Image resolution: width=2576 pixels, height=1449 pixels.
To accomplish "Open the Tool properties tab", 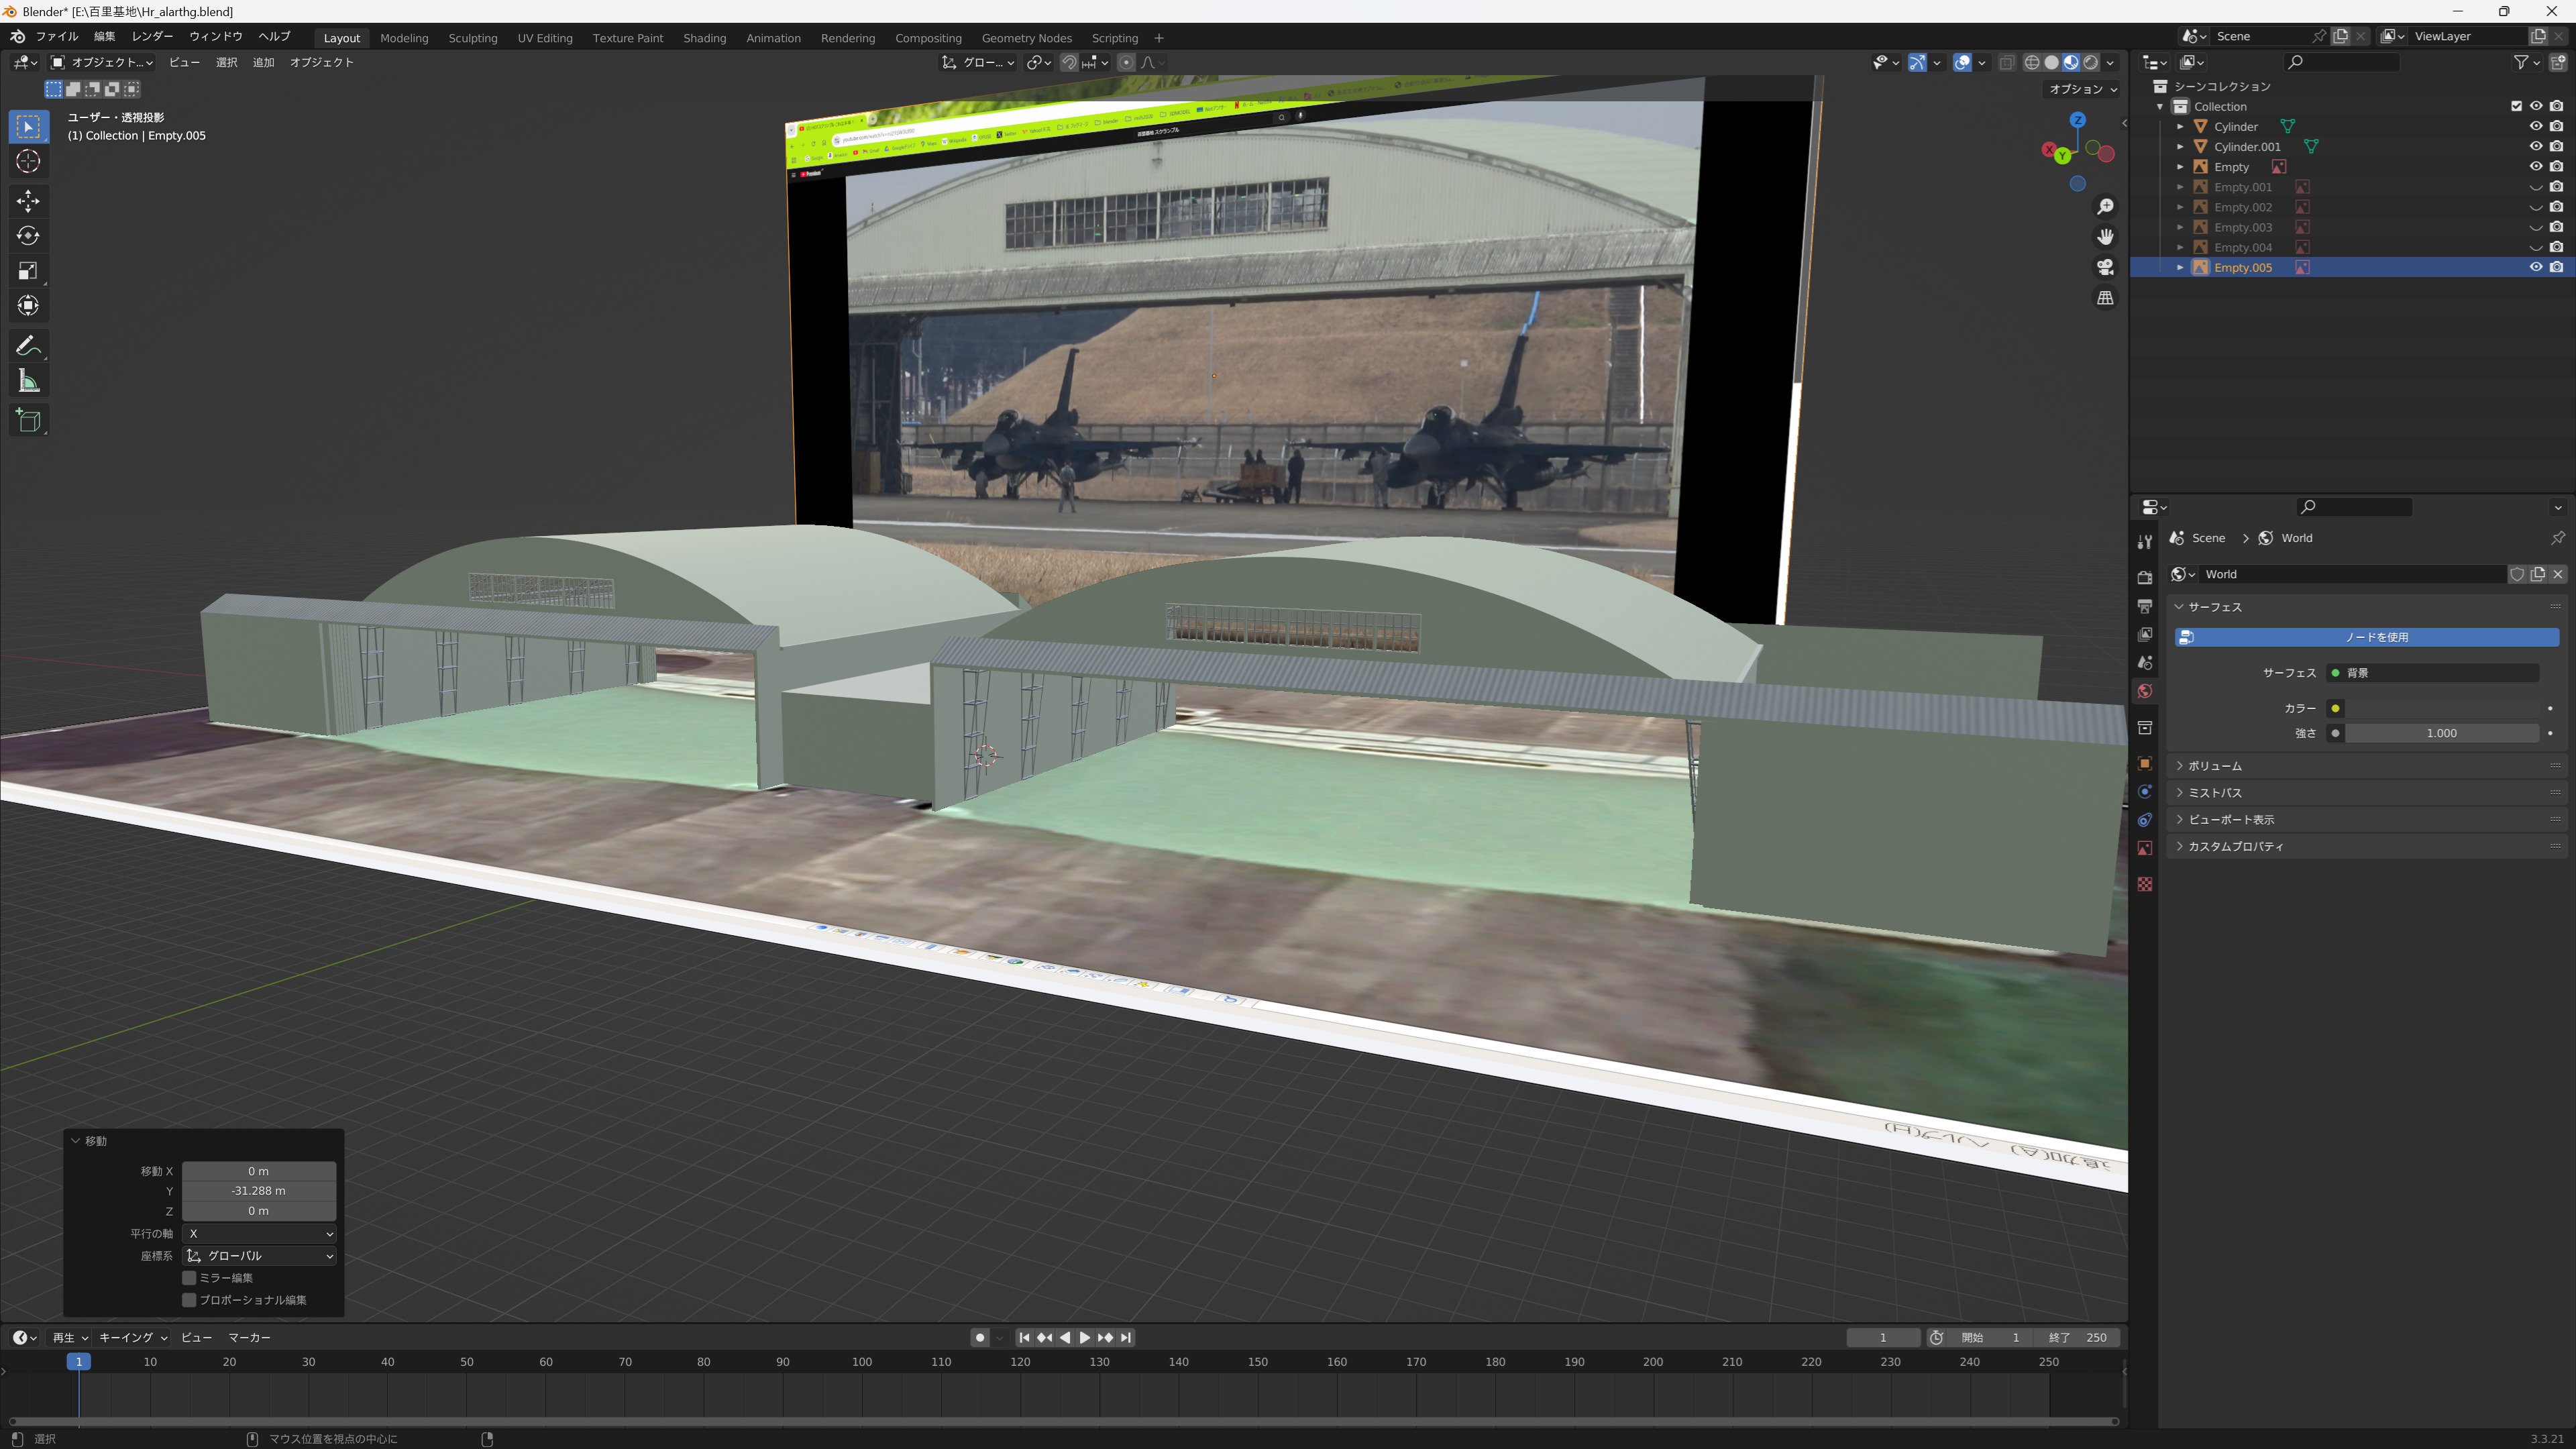I will tap(2144, 542).
